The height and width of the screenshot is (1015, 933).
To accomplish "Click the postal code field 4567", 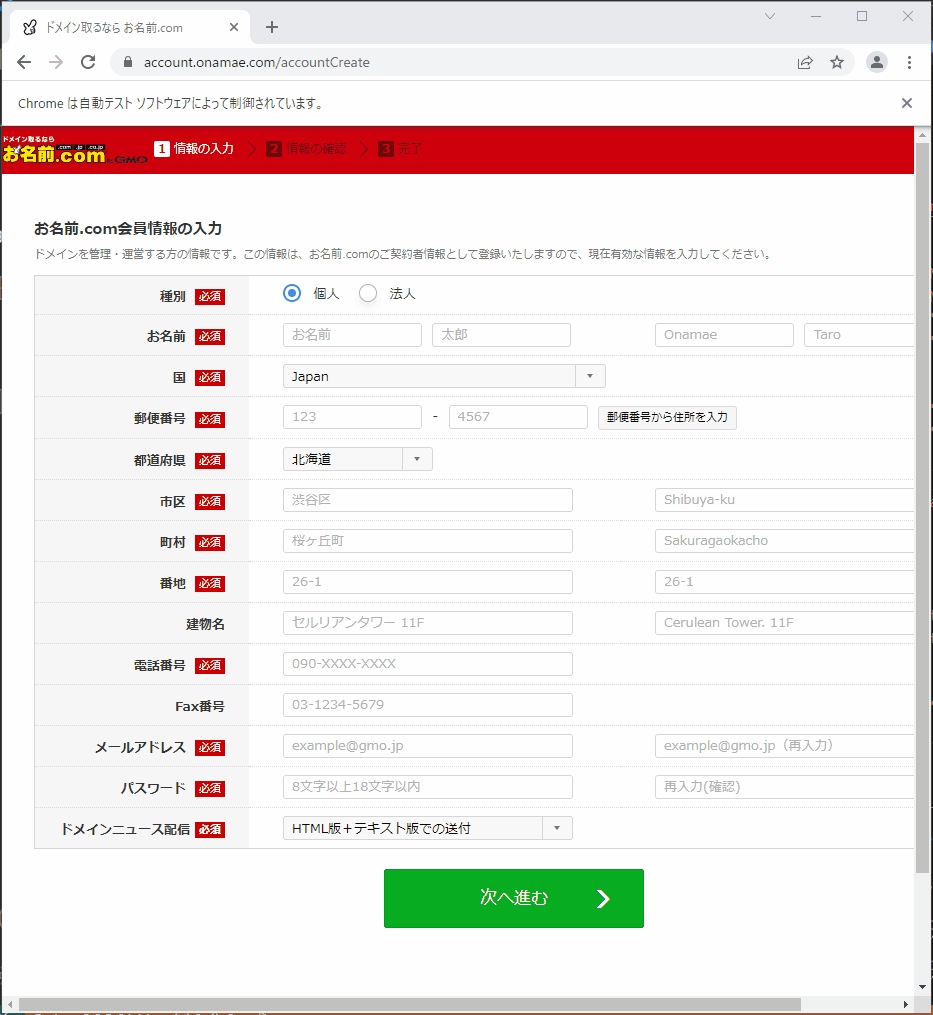I will (x=518, y=417).
